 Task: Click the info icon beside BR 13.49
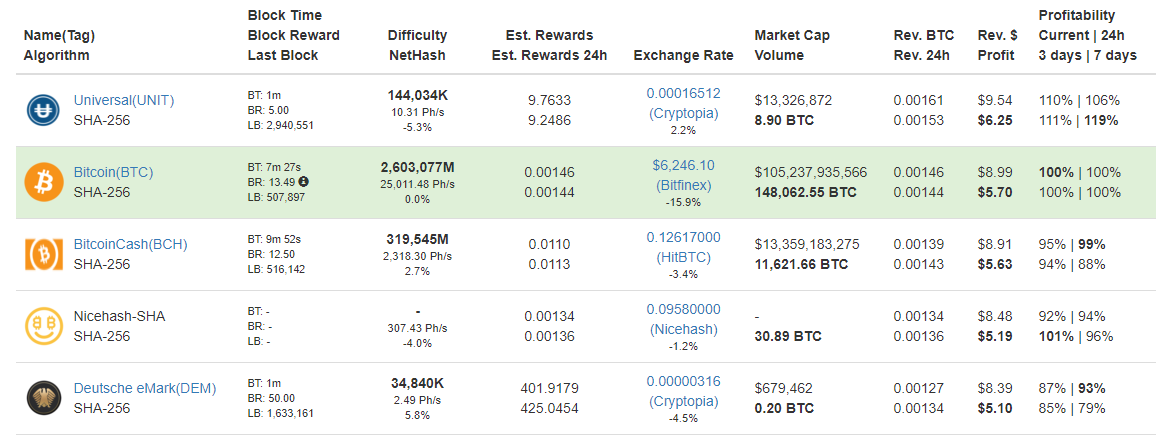tap(304, 181)
